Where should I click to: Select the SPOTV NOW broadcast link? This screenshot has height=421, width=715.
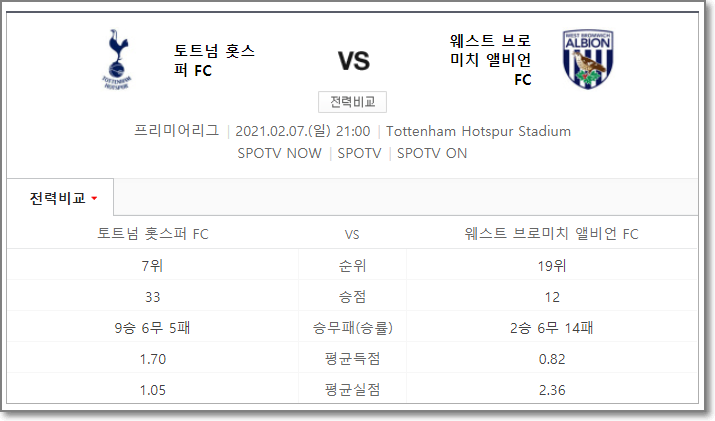point(280,153)
